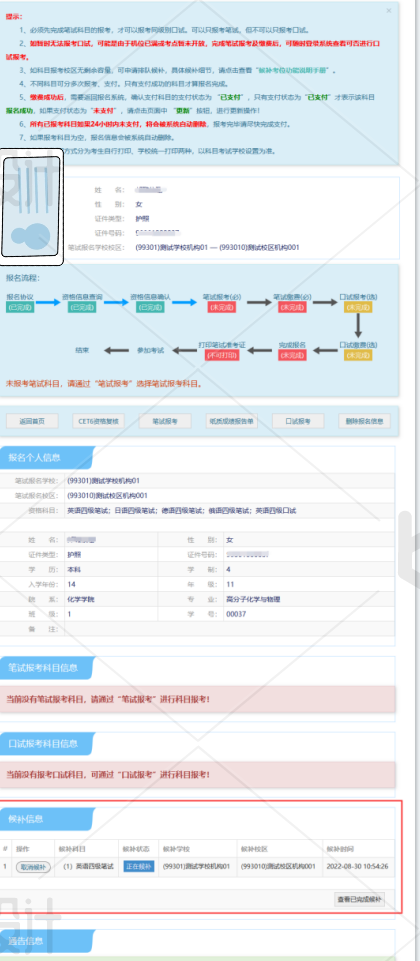Viewport: 420px width, 961px height.
Task: Click the 资格信息查询 flow step
Action: (x=82, y=302)
